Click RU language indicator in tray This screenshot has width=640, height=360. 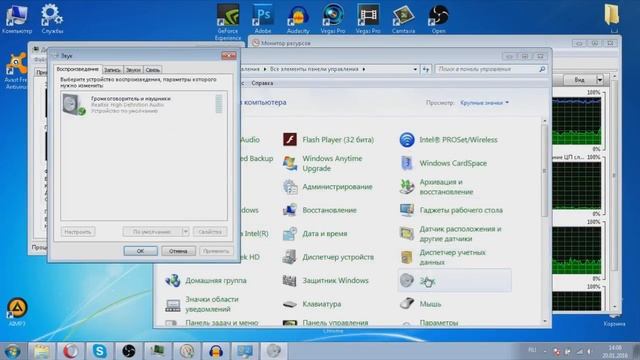point(532,350)
